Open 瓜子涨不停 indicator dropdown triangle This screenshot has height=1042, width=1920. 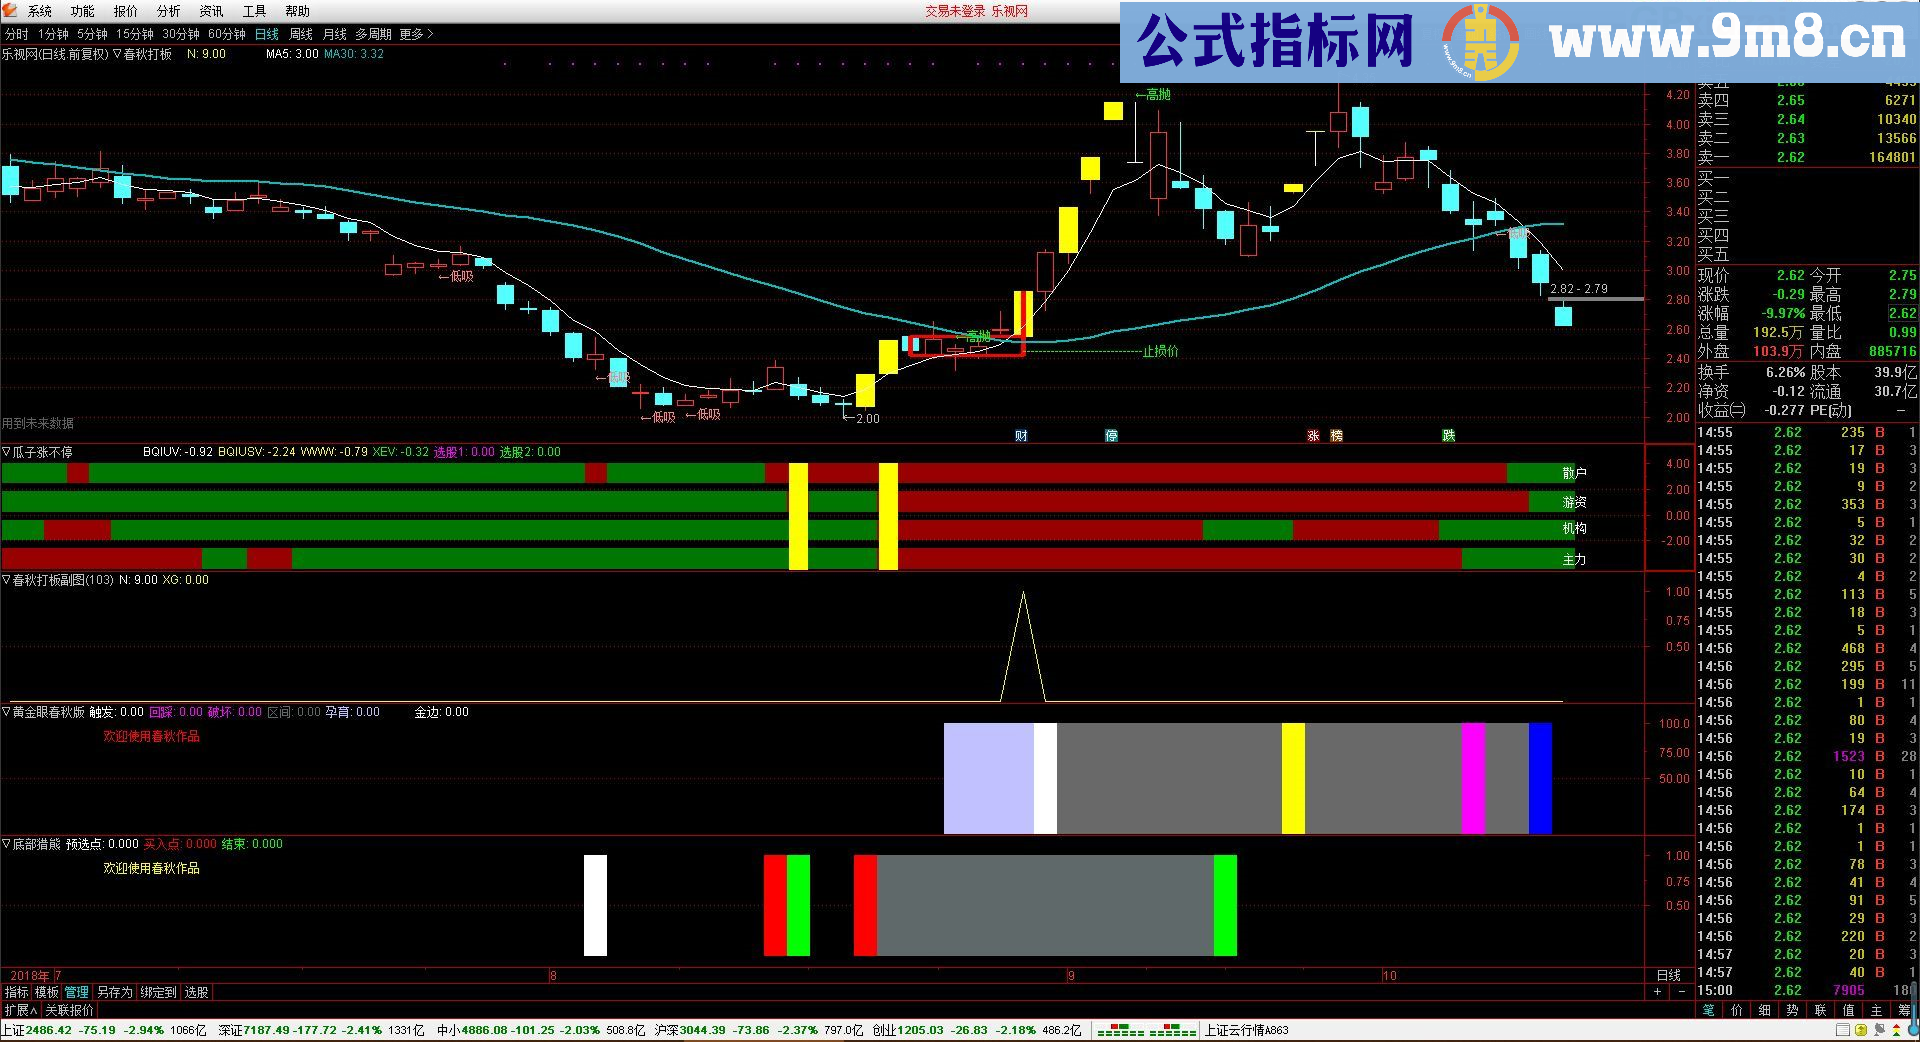click(x=6, y=452)
